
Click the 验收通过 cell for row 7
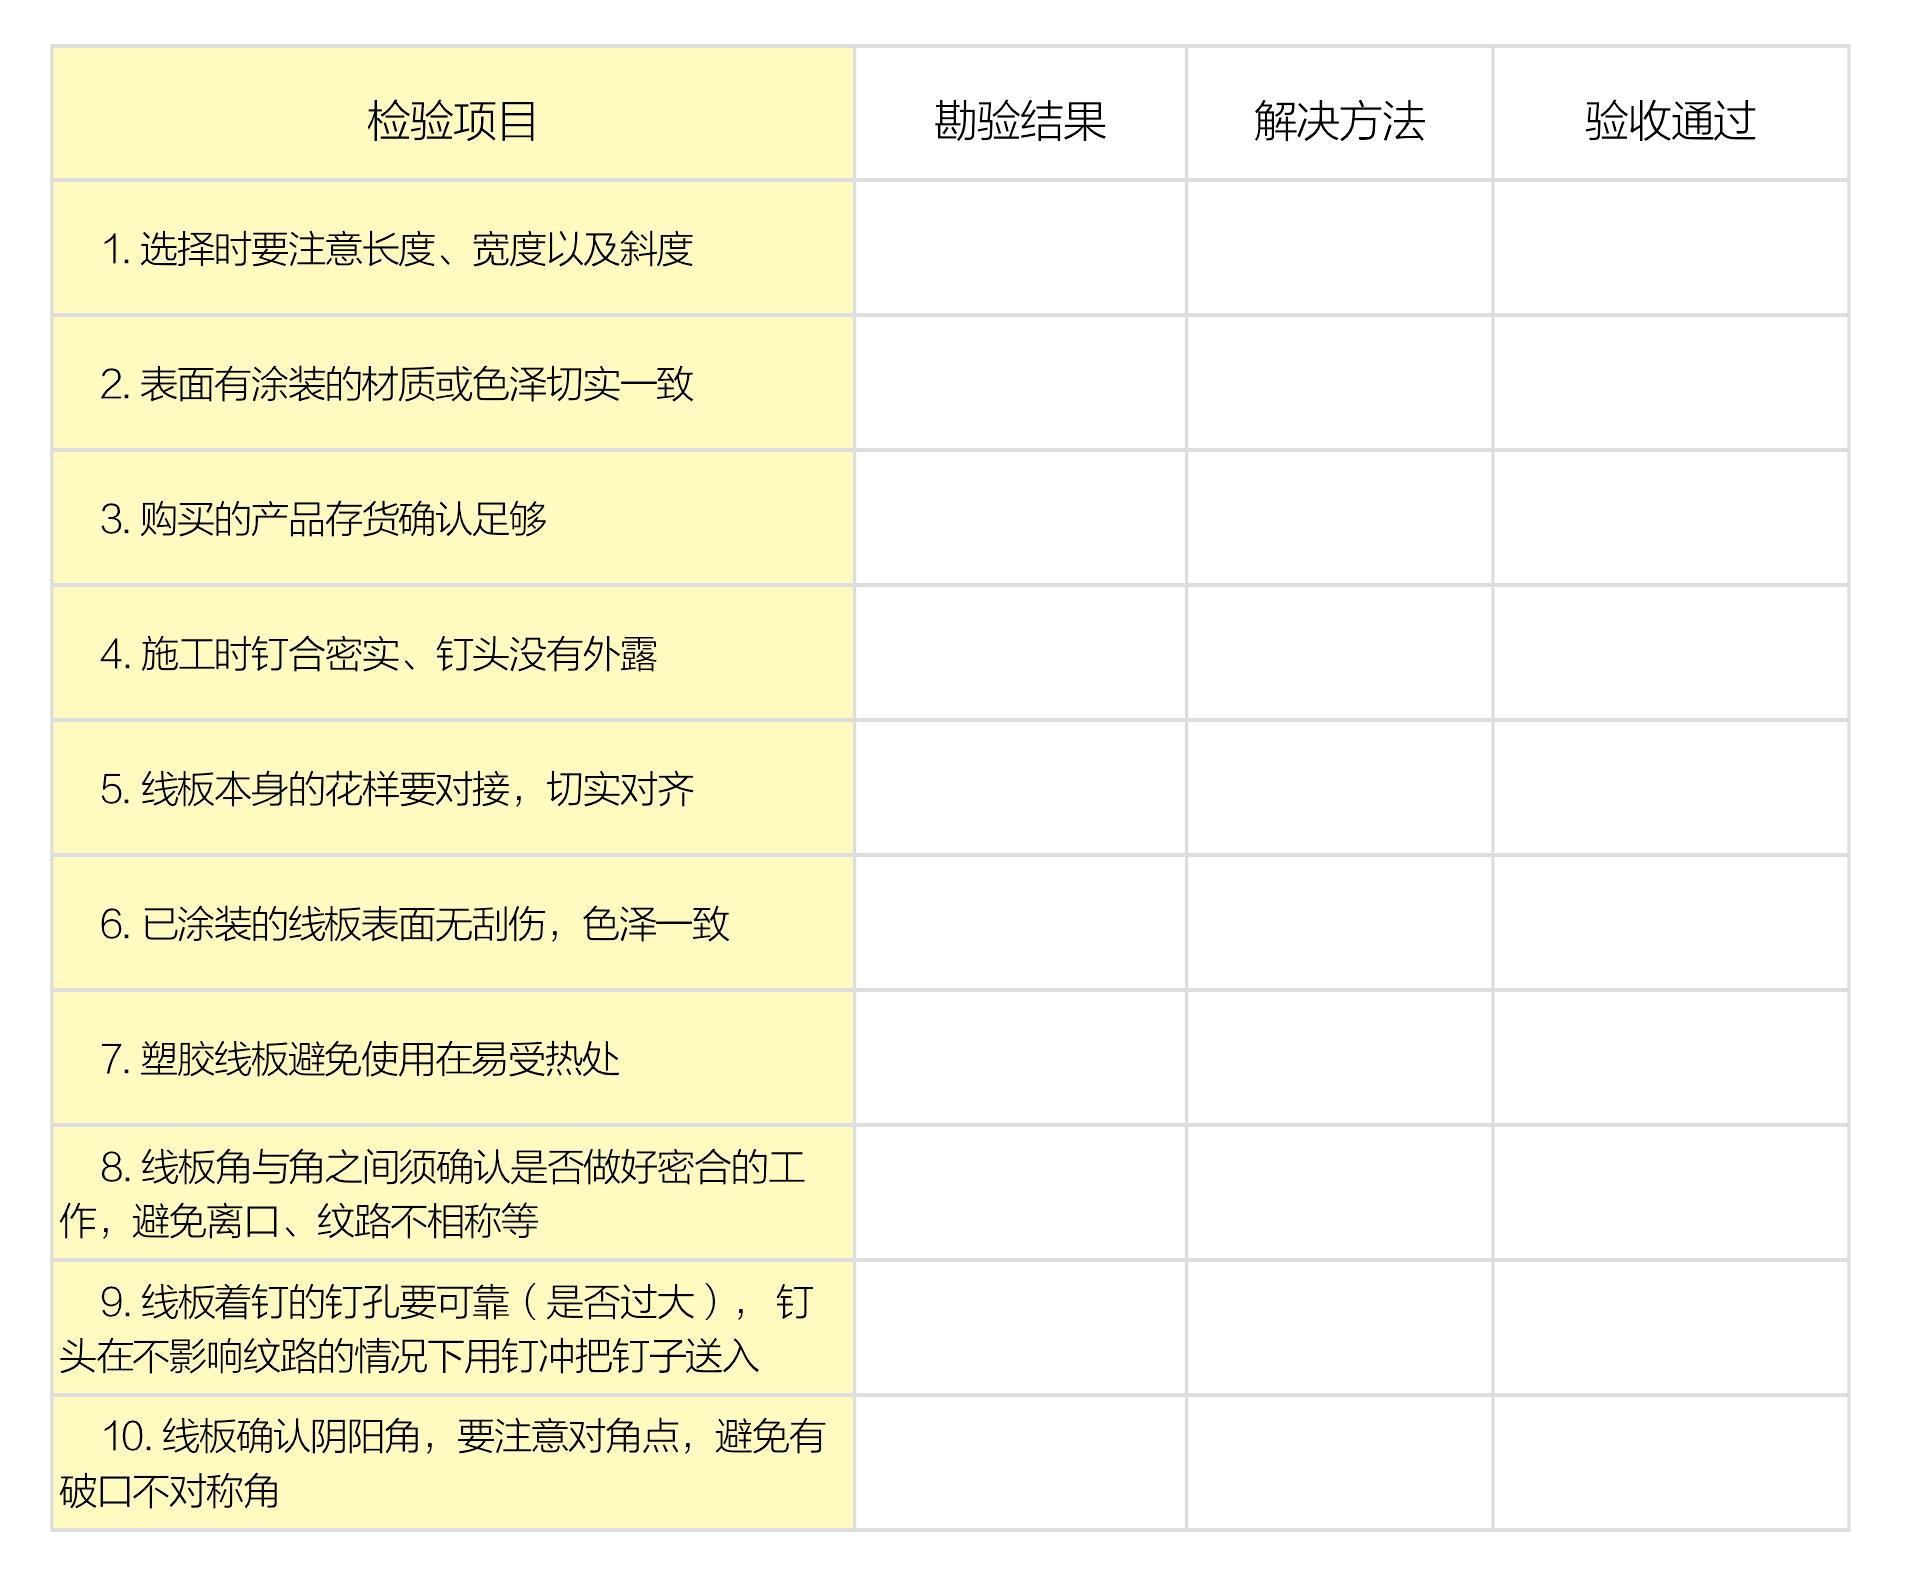(1670, 1058)
